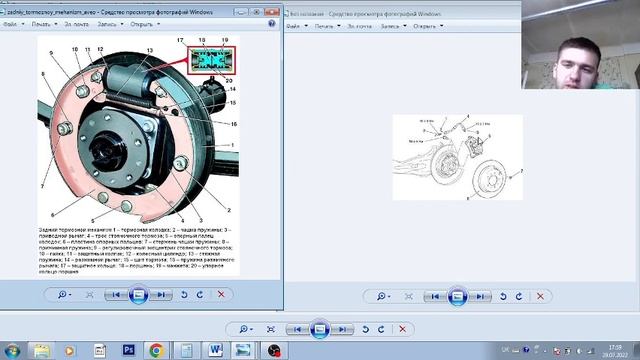The image size is (640, 360).
Task: Expand the Запись dropdown arrow in the right viewer
Action: (x=405, y=26)
